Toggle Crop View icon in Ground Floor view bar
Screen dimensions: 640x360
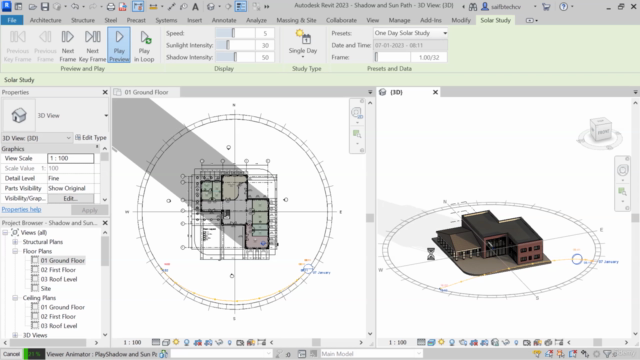click(x=198, y=342)
